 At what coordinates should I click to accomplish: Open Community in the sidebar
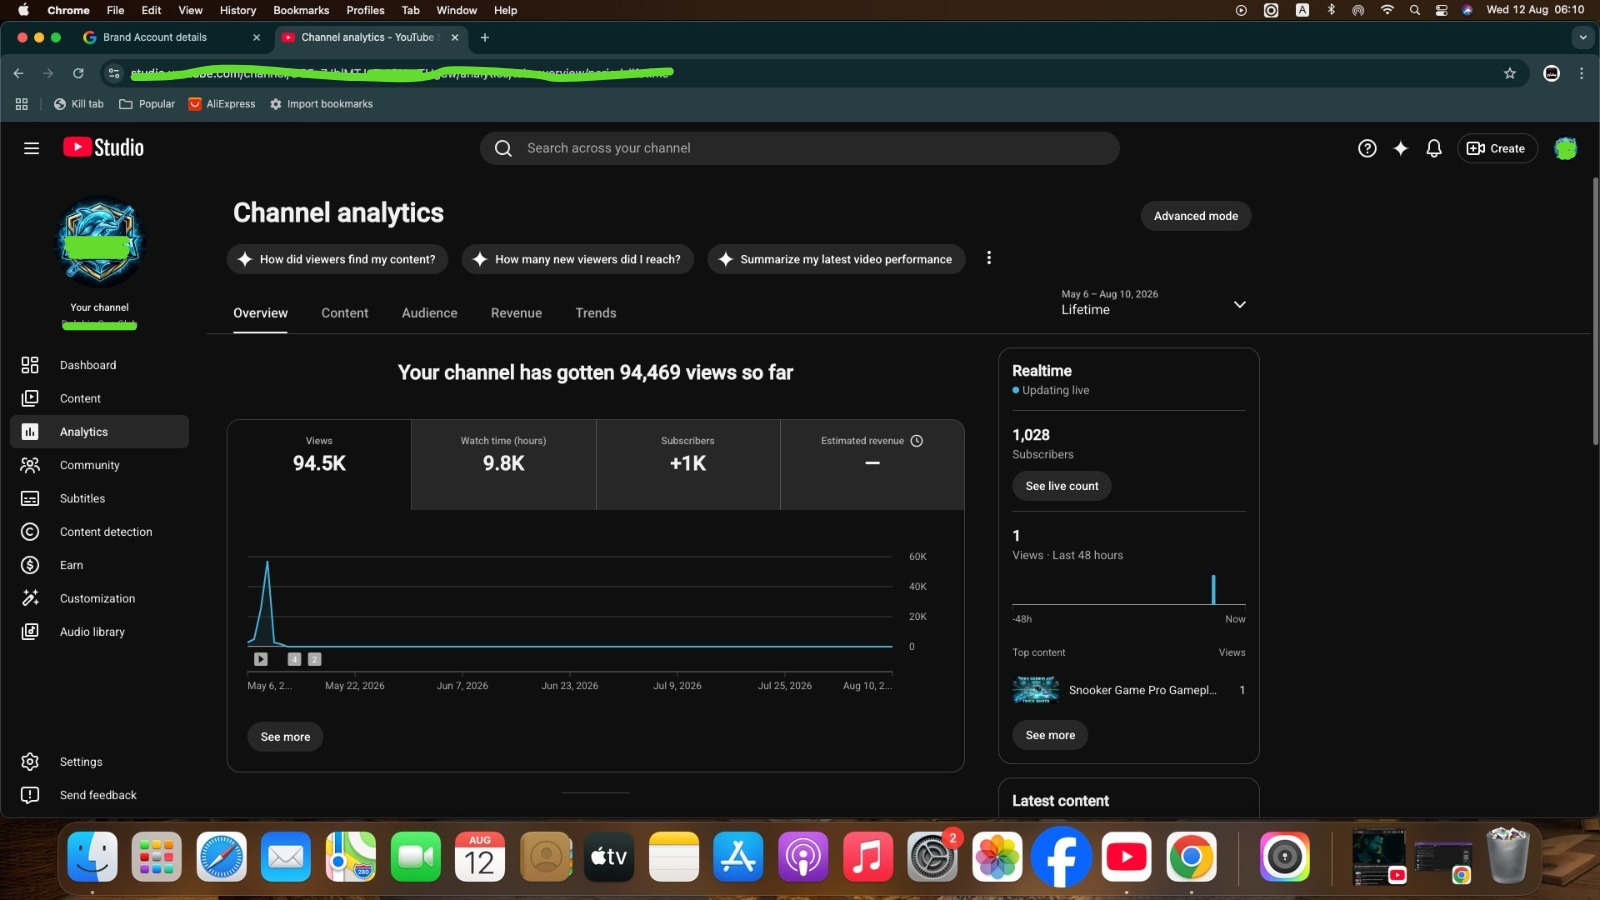coord(99,465)
